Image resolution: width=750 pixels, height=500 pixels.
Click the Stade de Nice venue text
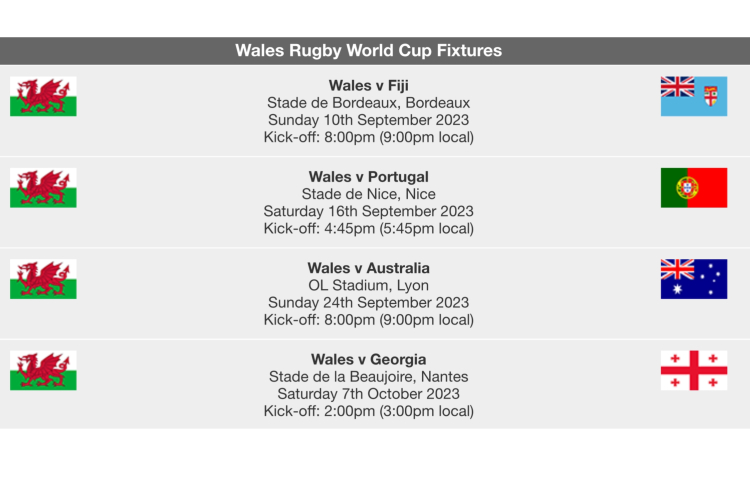tap(368, 194)
